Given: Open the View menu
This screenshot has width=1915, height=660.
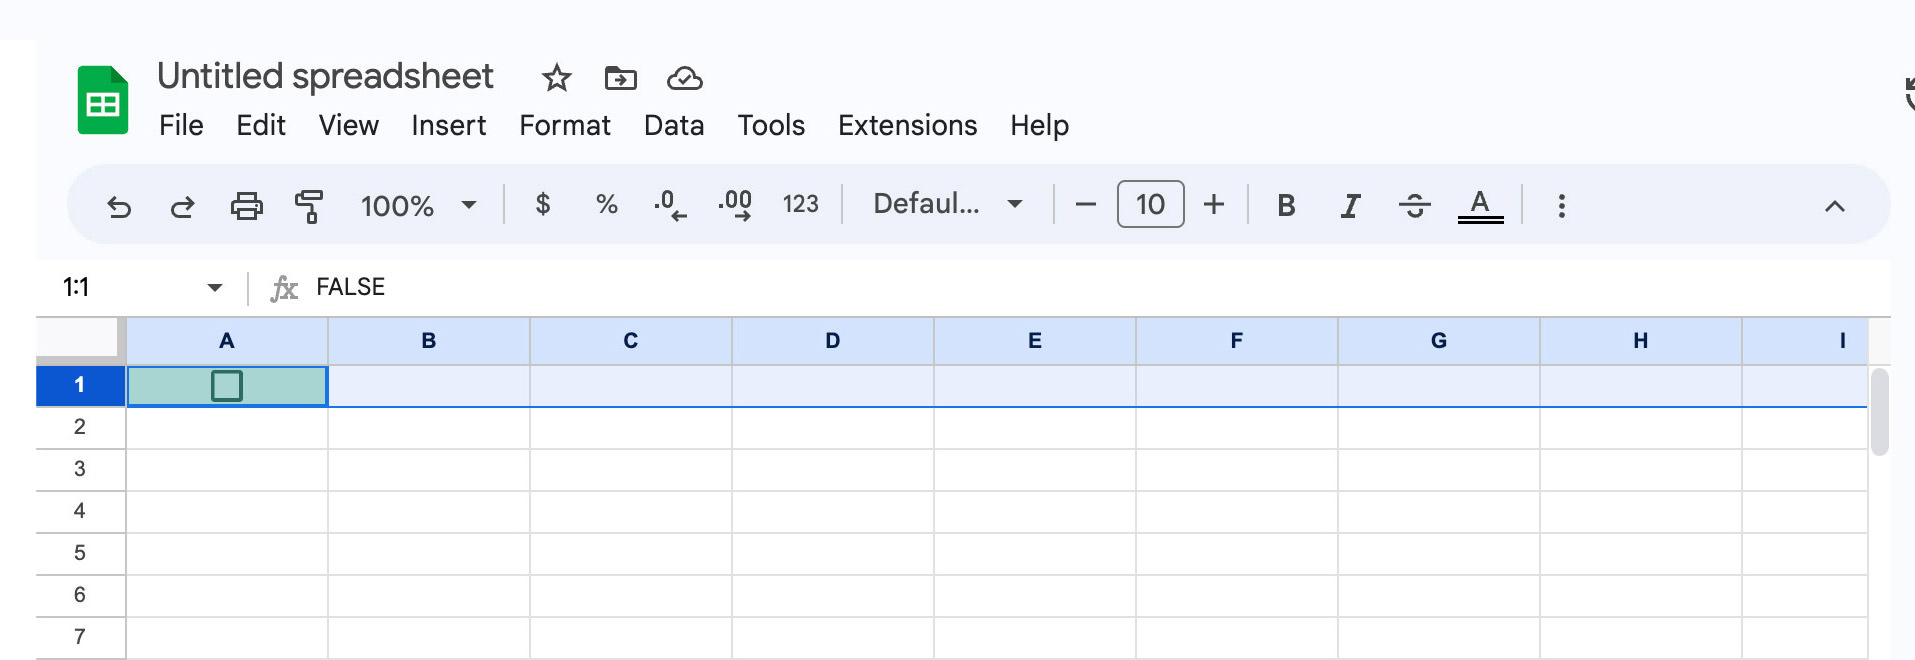Looking at the screenshot, I should pyautogui.click(x=348, y=126).
